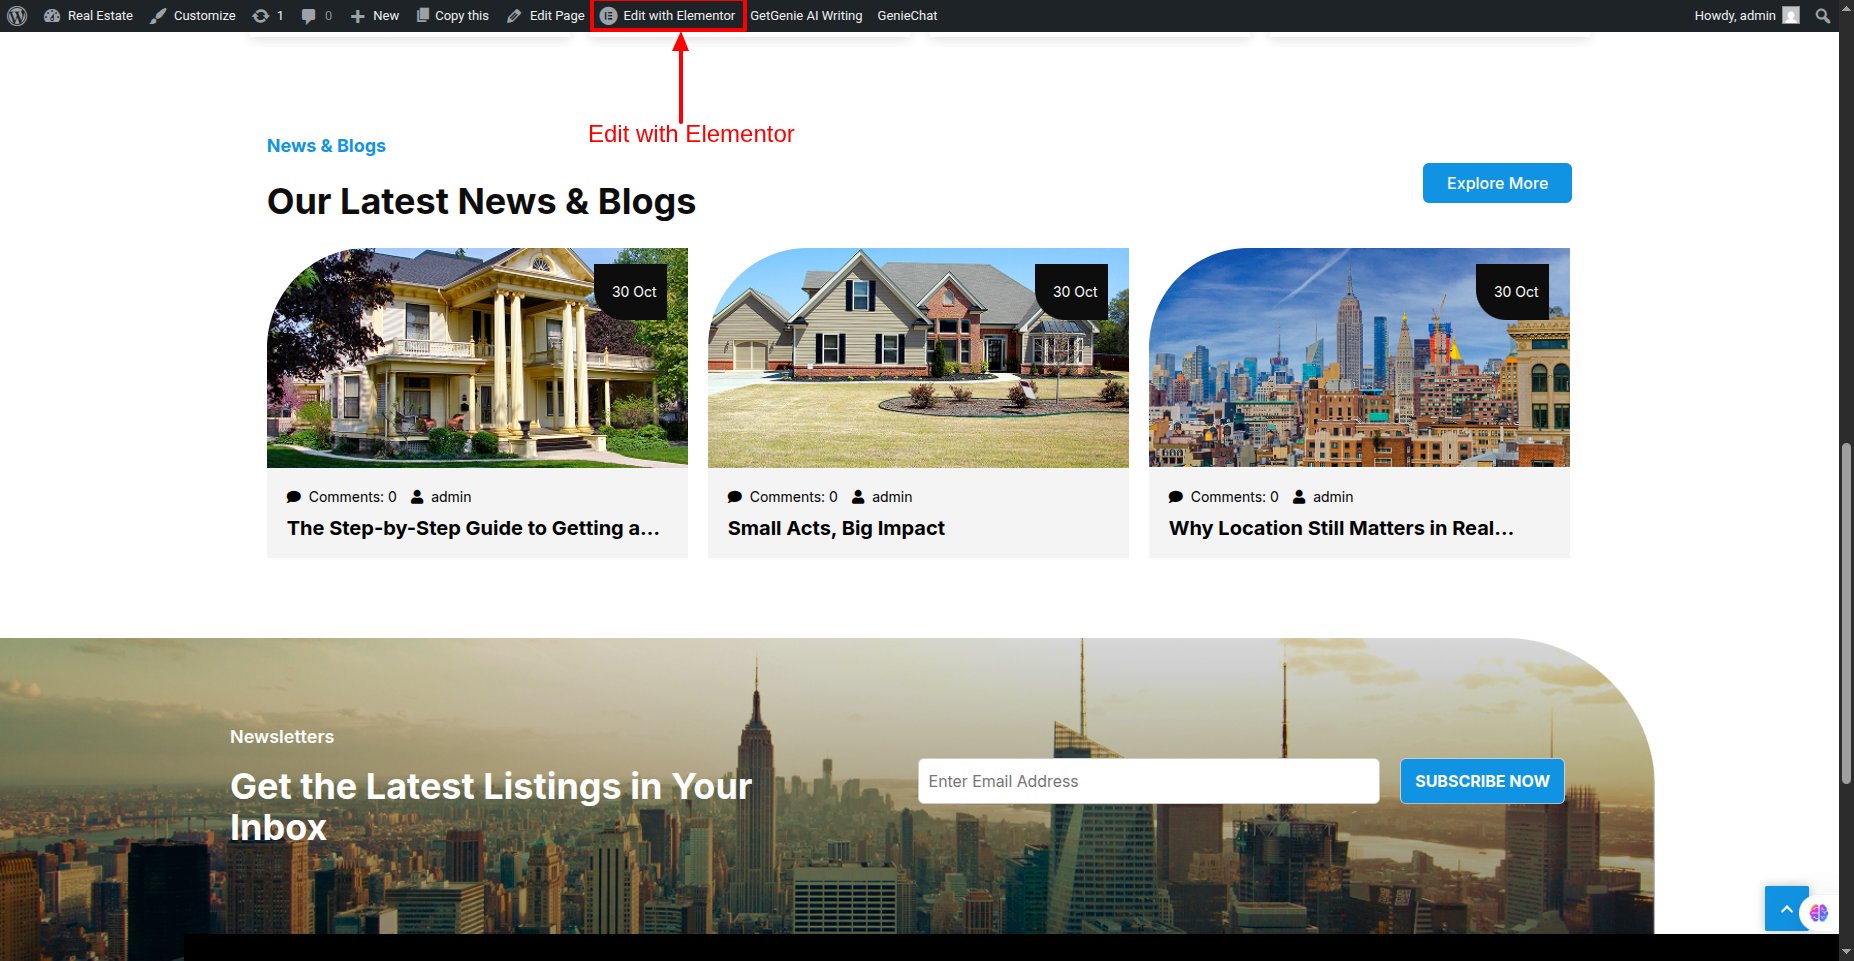
Task: Click the scroll-to-top arrow button
Action: pyautogui.click(x=1785, y=908)
